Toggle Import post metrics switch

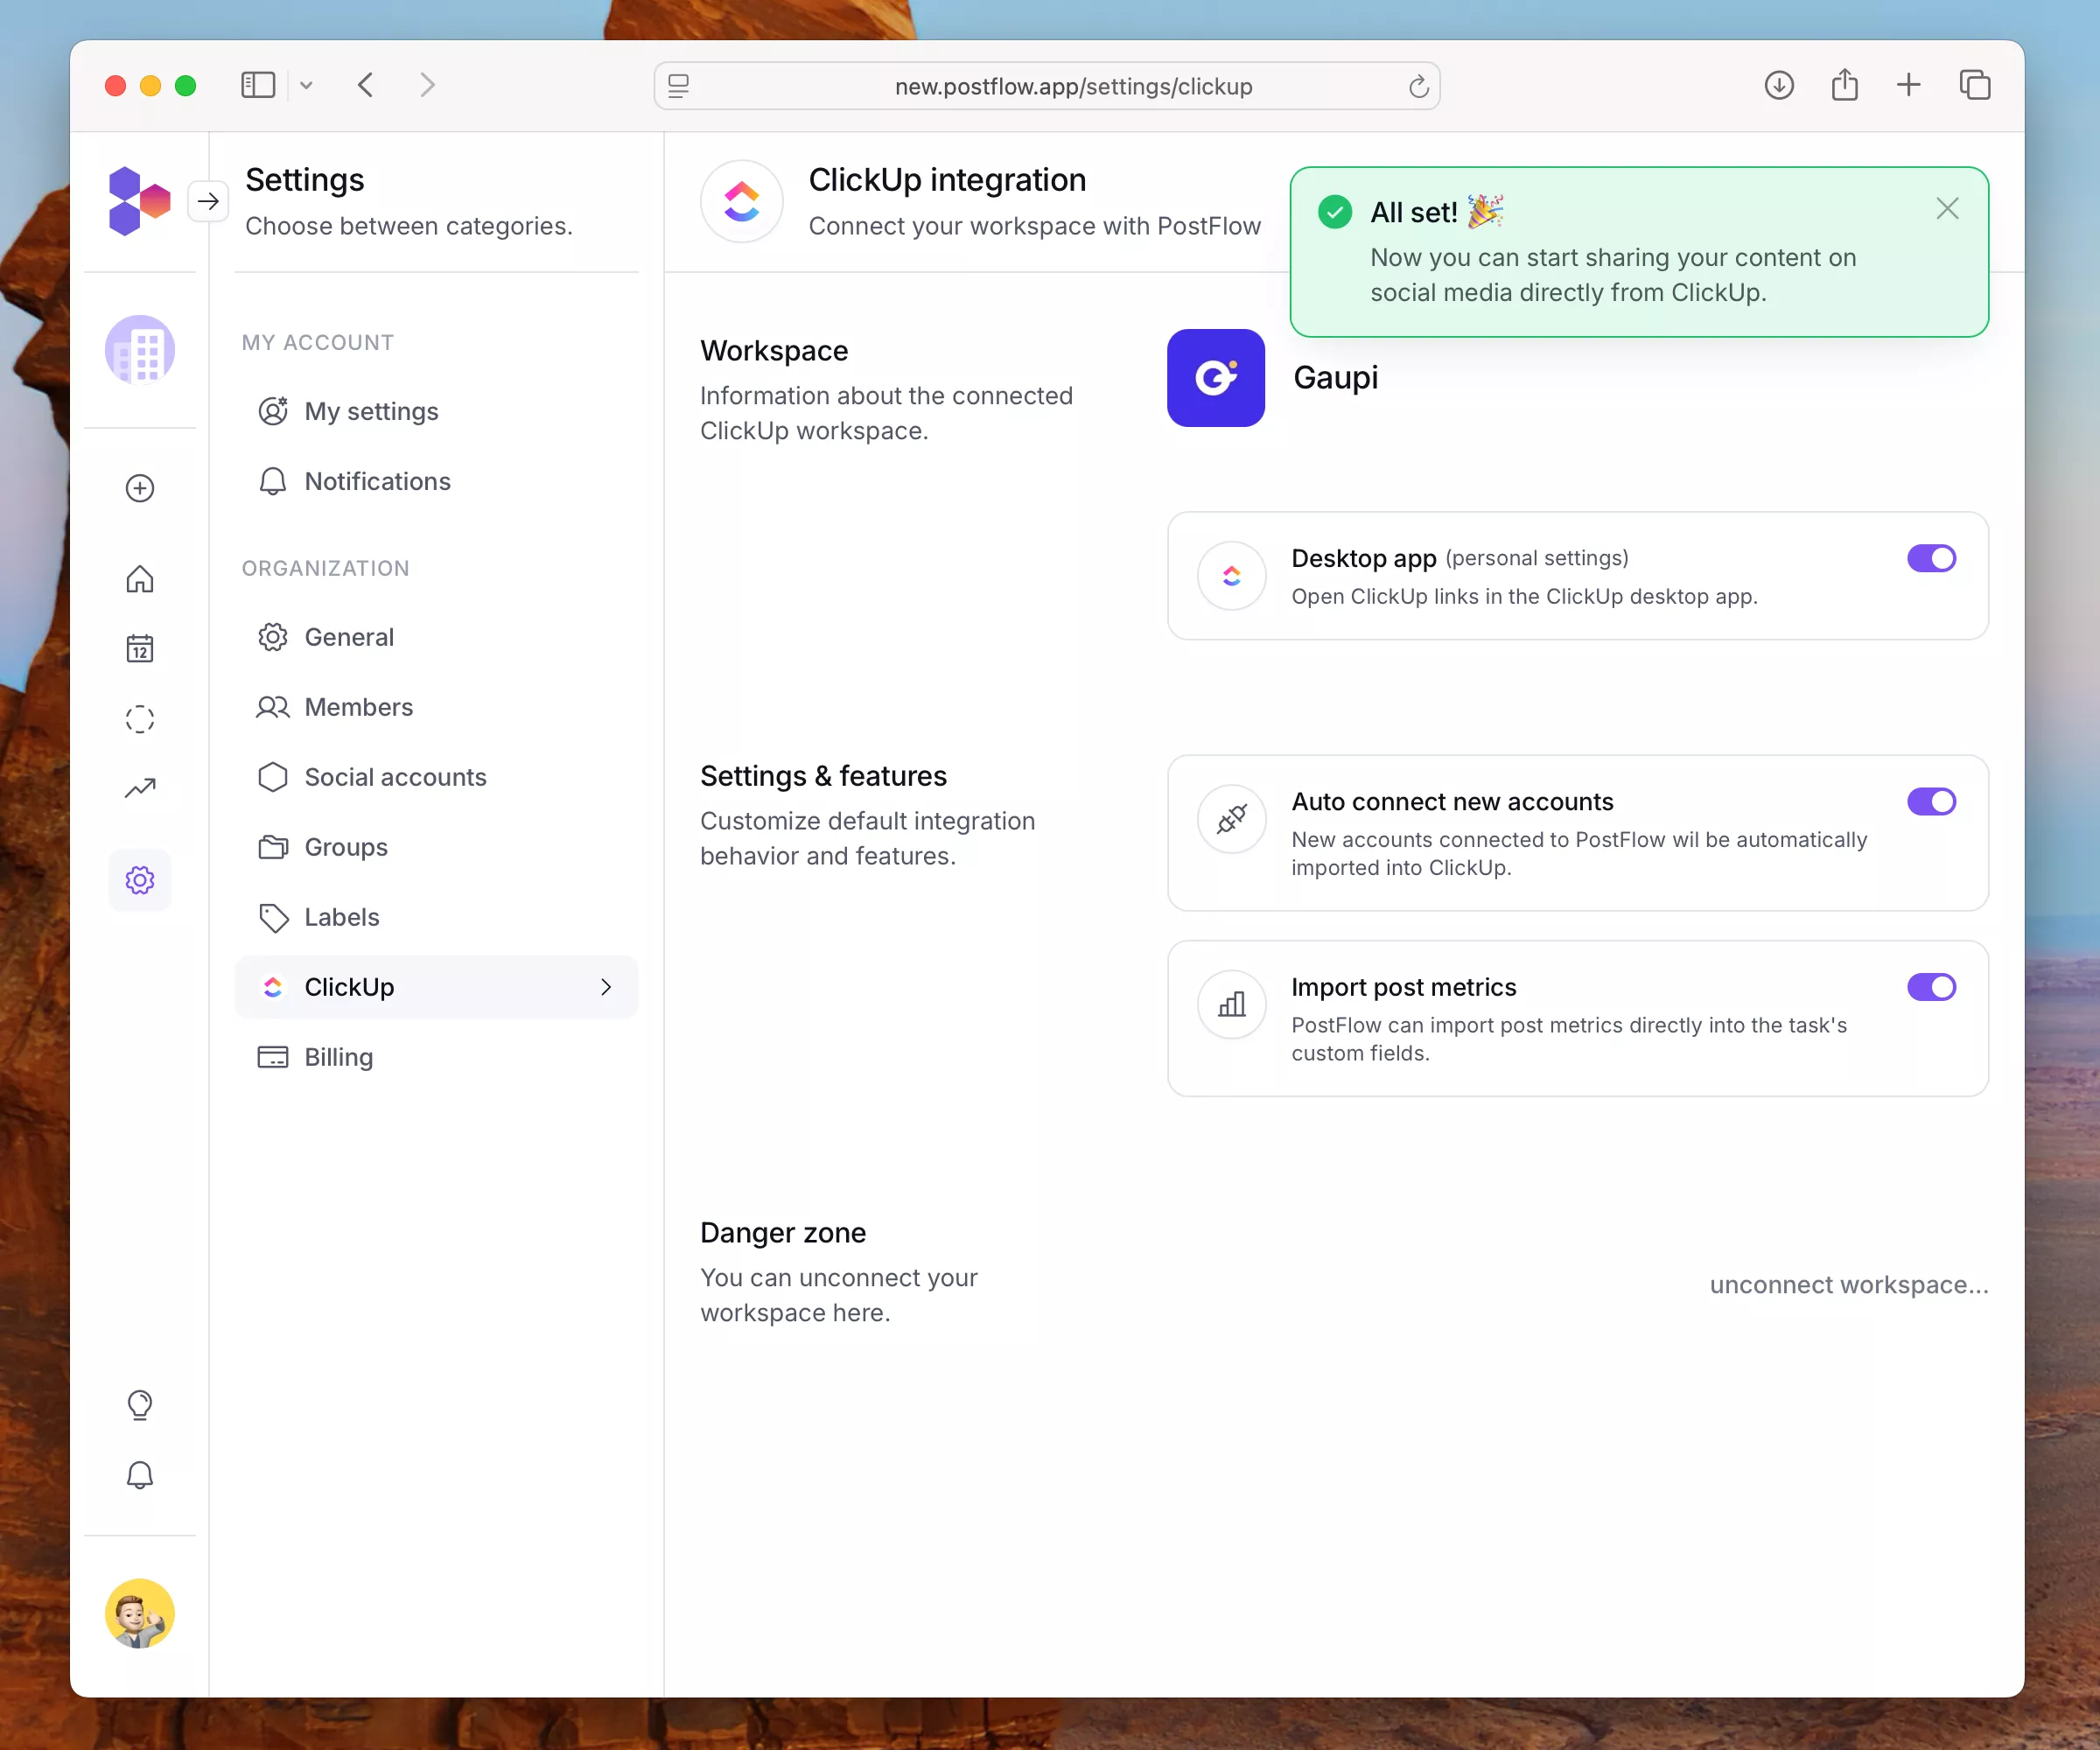click(x=1931, y=987)
